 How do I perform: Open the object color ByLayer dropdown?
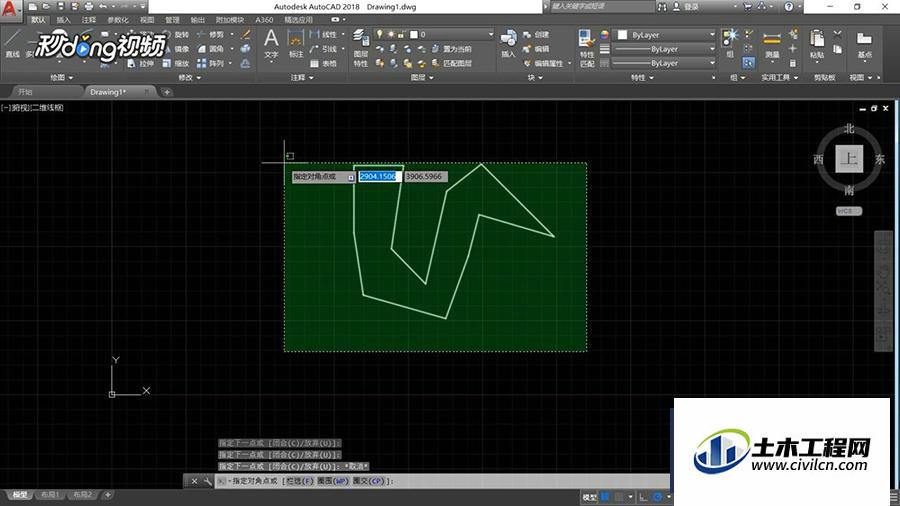tap(665, 35)
